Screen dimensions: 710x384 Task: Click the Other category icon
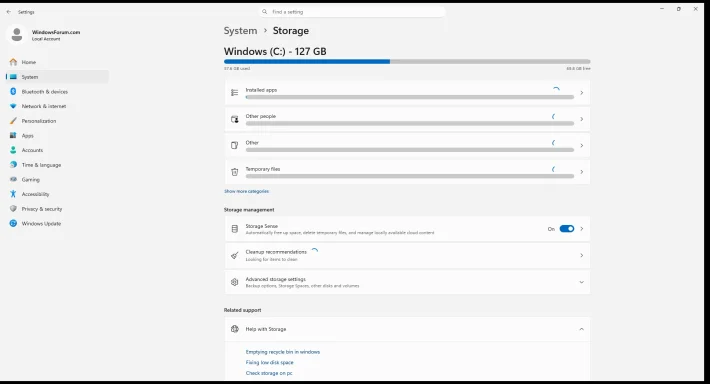(235, 145)
